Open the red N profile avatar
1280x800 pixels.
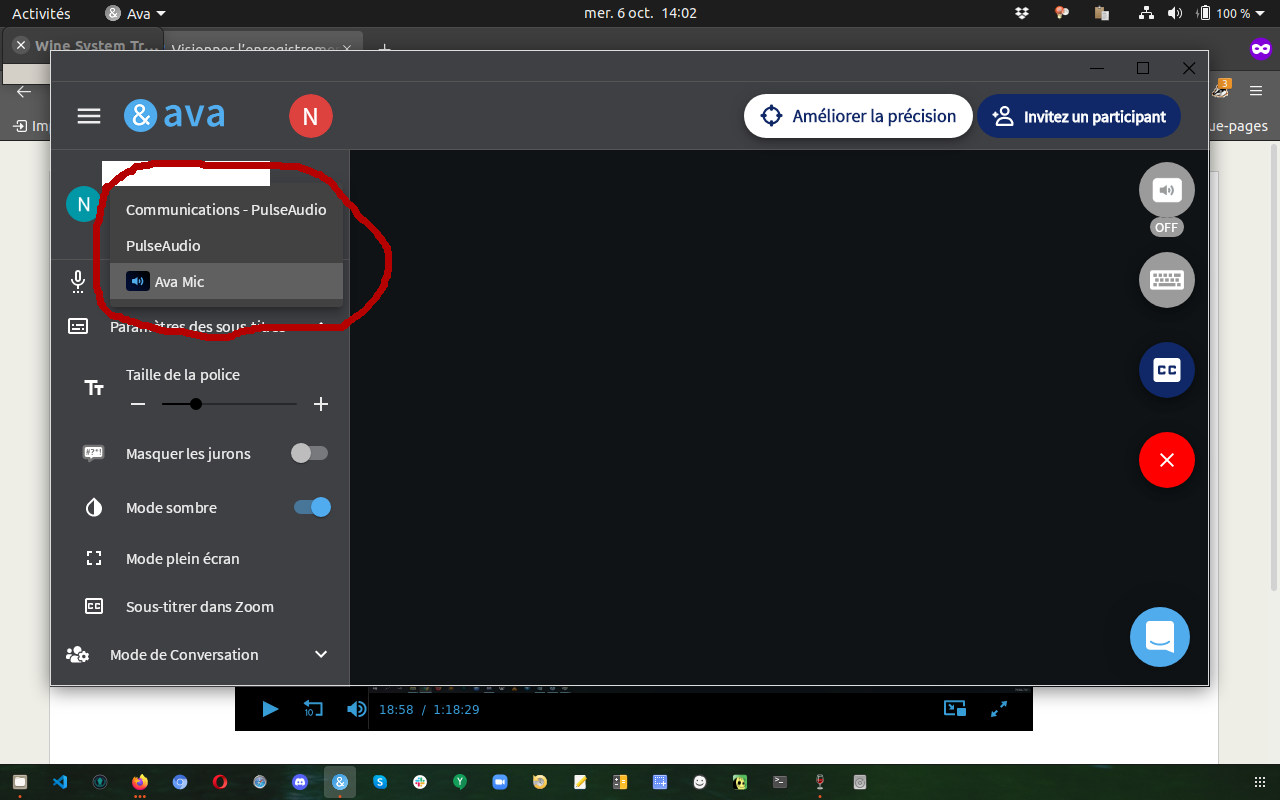point(310,116)
